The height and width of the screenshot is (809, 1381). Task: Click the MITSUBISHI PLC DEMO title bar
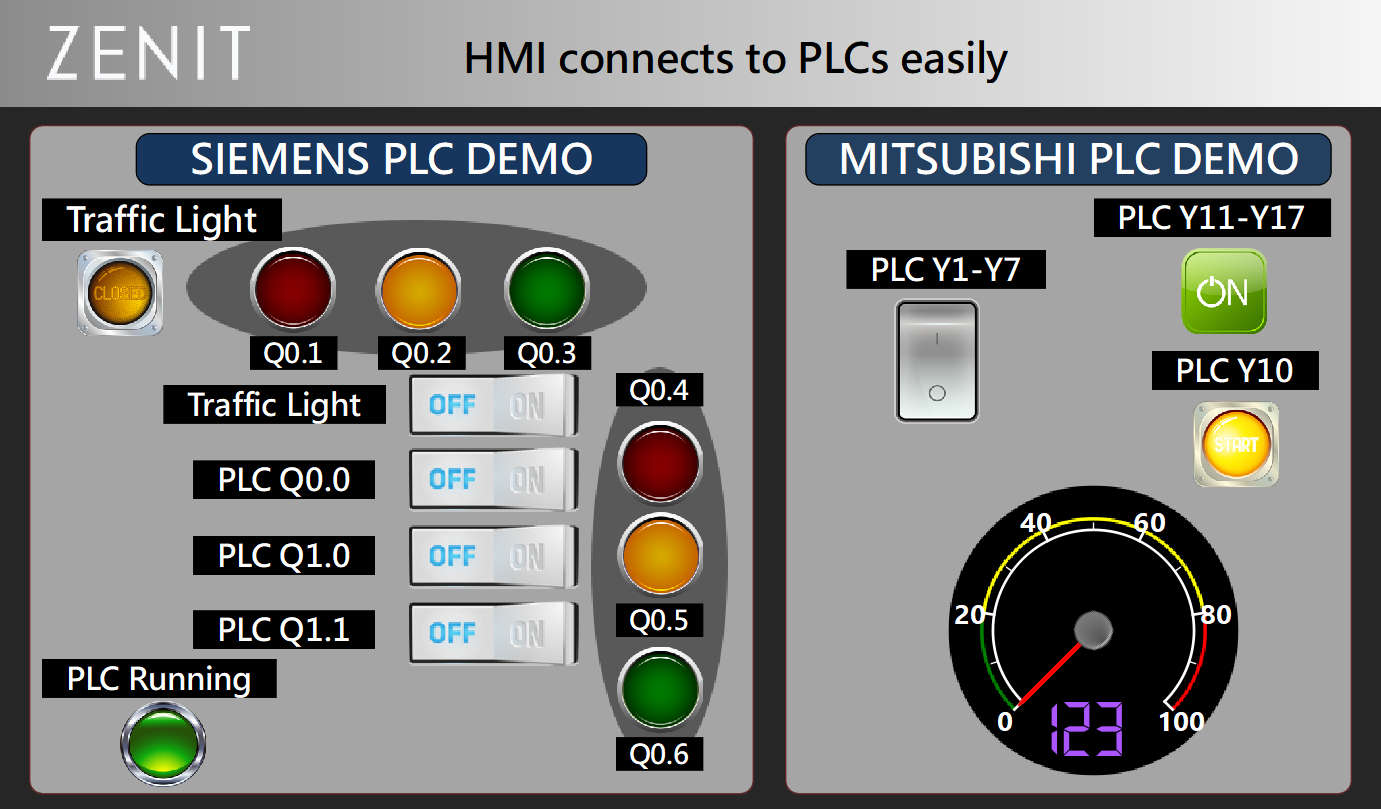pyautogui.click(x=1068, y=158)
